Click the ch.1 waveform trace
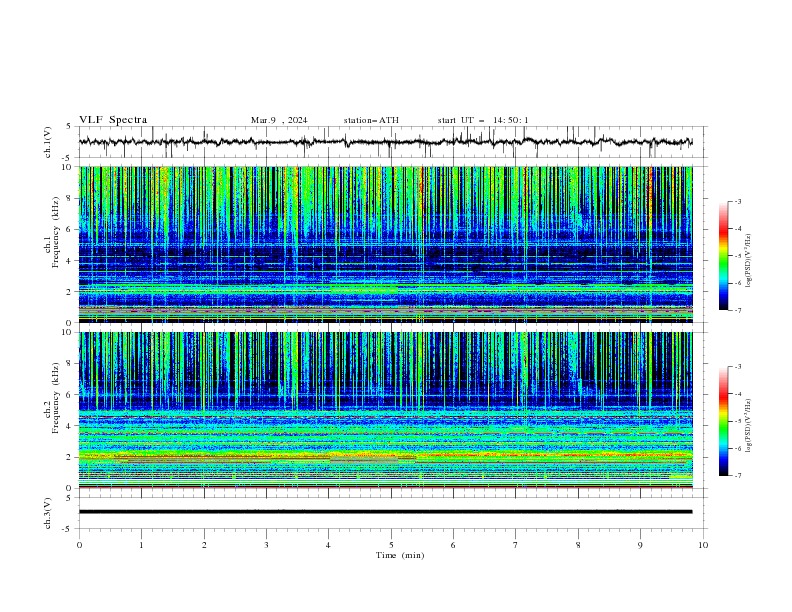 [385, 142]
